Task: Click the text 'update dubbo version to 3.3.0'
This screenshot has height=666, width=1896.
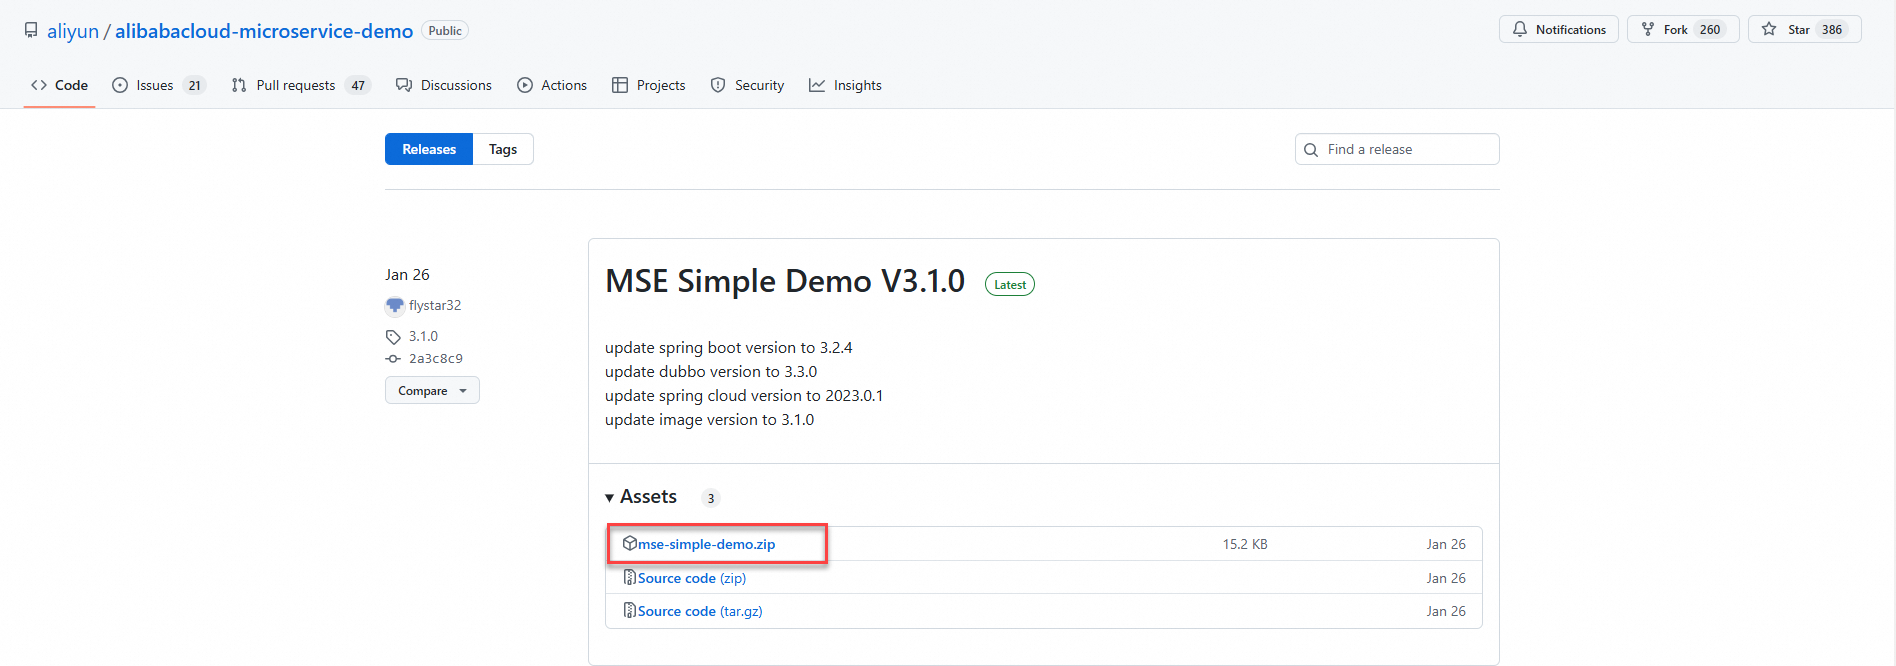Action: tap(711, 372)
